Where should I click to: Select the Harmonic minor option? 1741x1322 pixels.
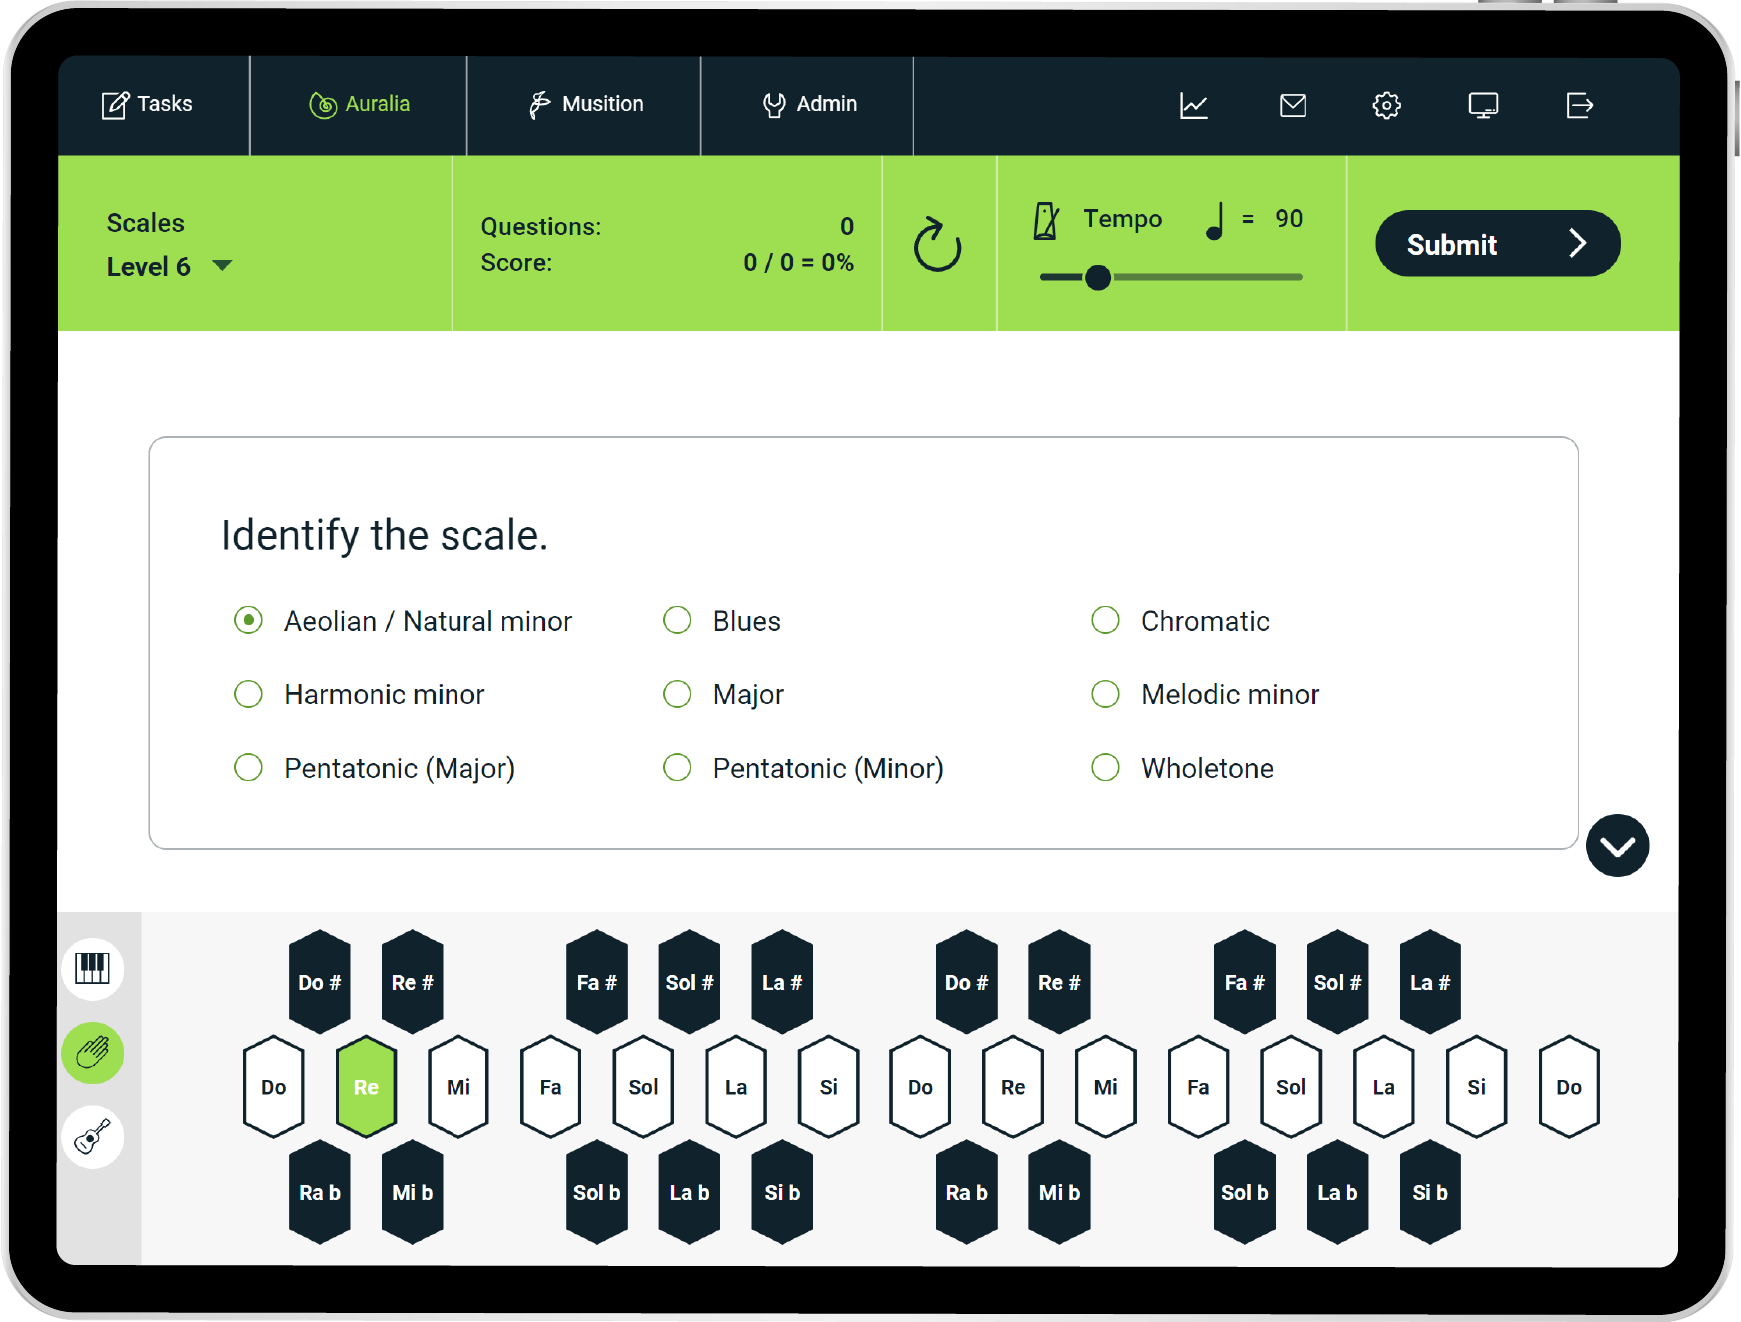tap(248, 694)
